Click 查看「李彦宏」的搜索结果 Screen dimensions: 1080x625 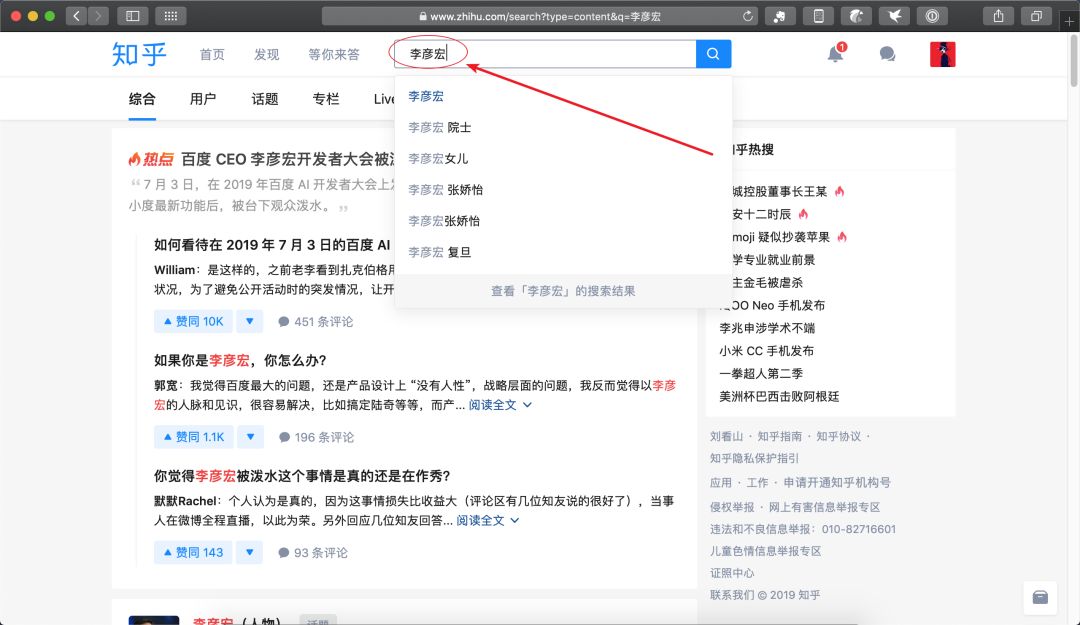click(563, 291)
